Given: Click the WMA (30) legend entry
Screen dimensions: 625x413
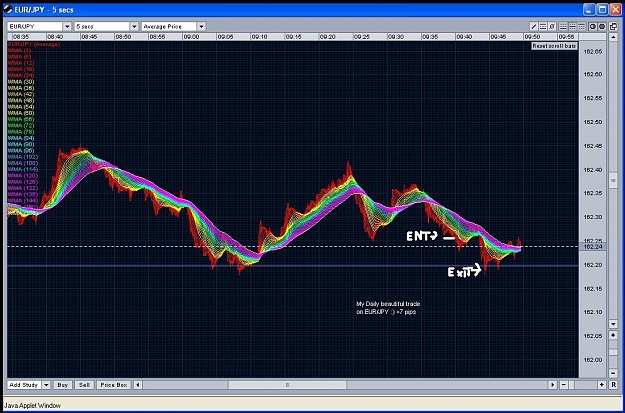Looking at the screenshot, I should (21, 82).
